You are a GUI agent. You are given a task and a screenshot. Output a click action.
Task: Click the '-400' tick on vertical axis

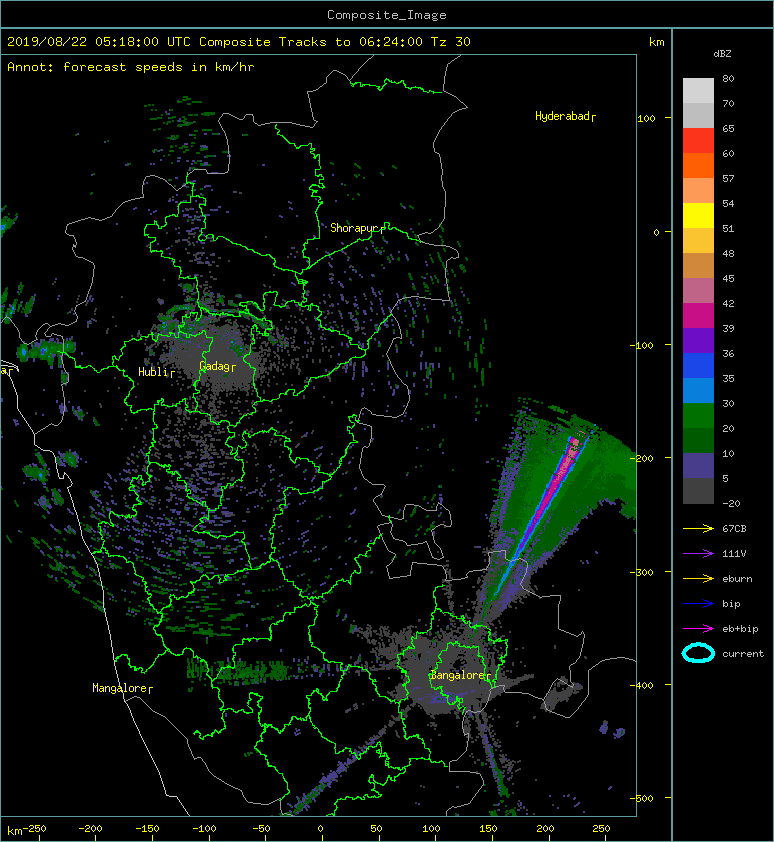point(642,685)
